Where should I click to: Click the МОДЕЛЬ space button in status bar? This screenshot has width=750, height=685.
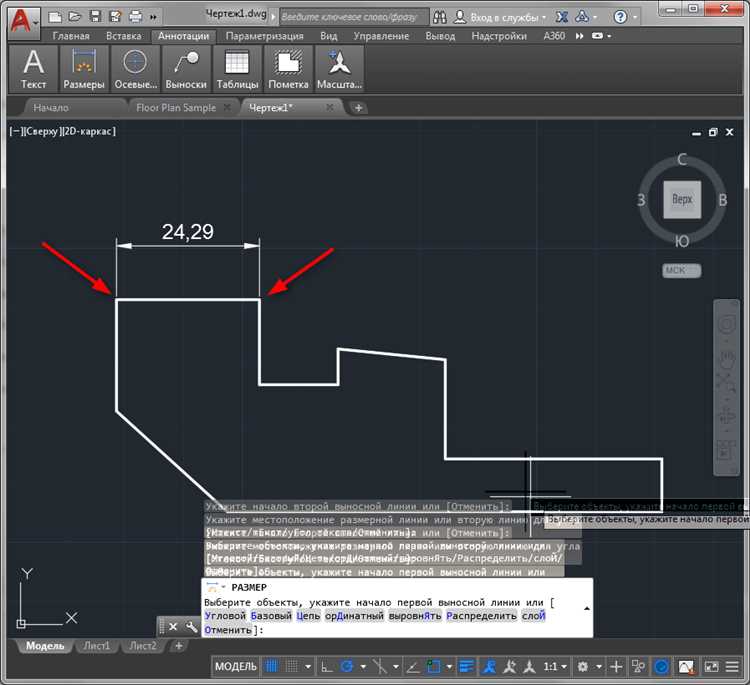pyautogui.click(x=236, y=666)
